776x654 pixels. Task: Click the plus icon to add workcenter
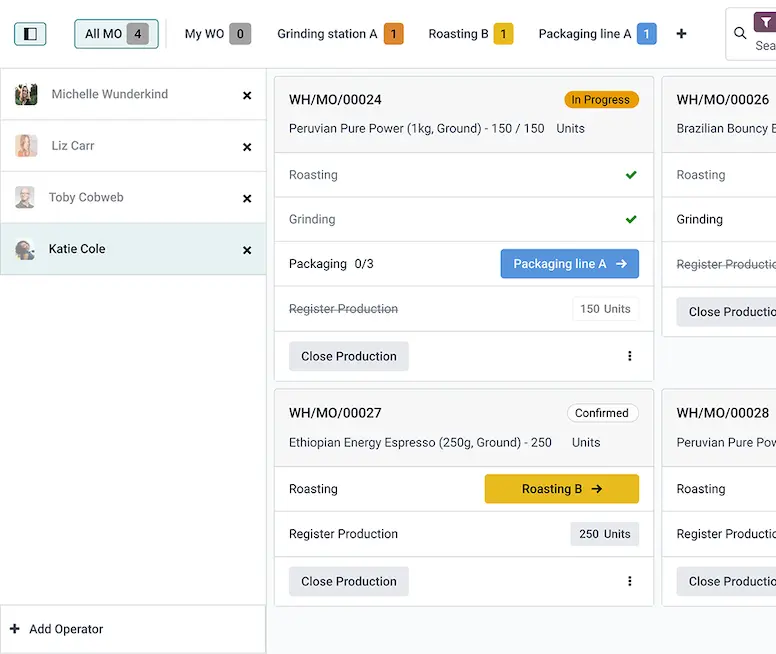tap(681, 34)
